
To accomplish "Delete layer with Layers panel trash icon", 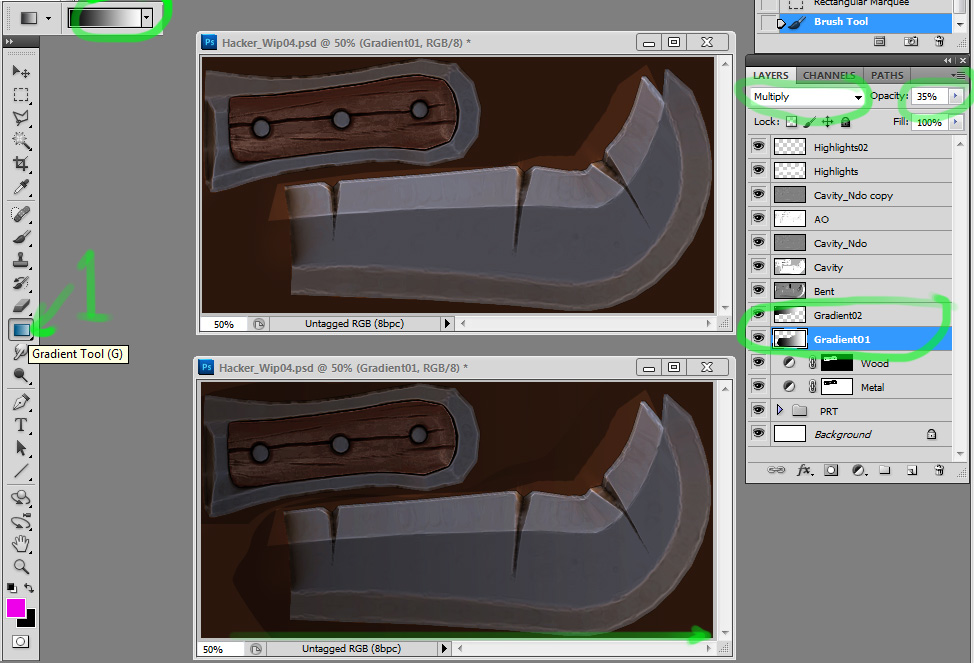I will click(x=939, y=470).
